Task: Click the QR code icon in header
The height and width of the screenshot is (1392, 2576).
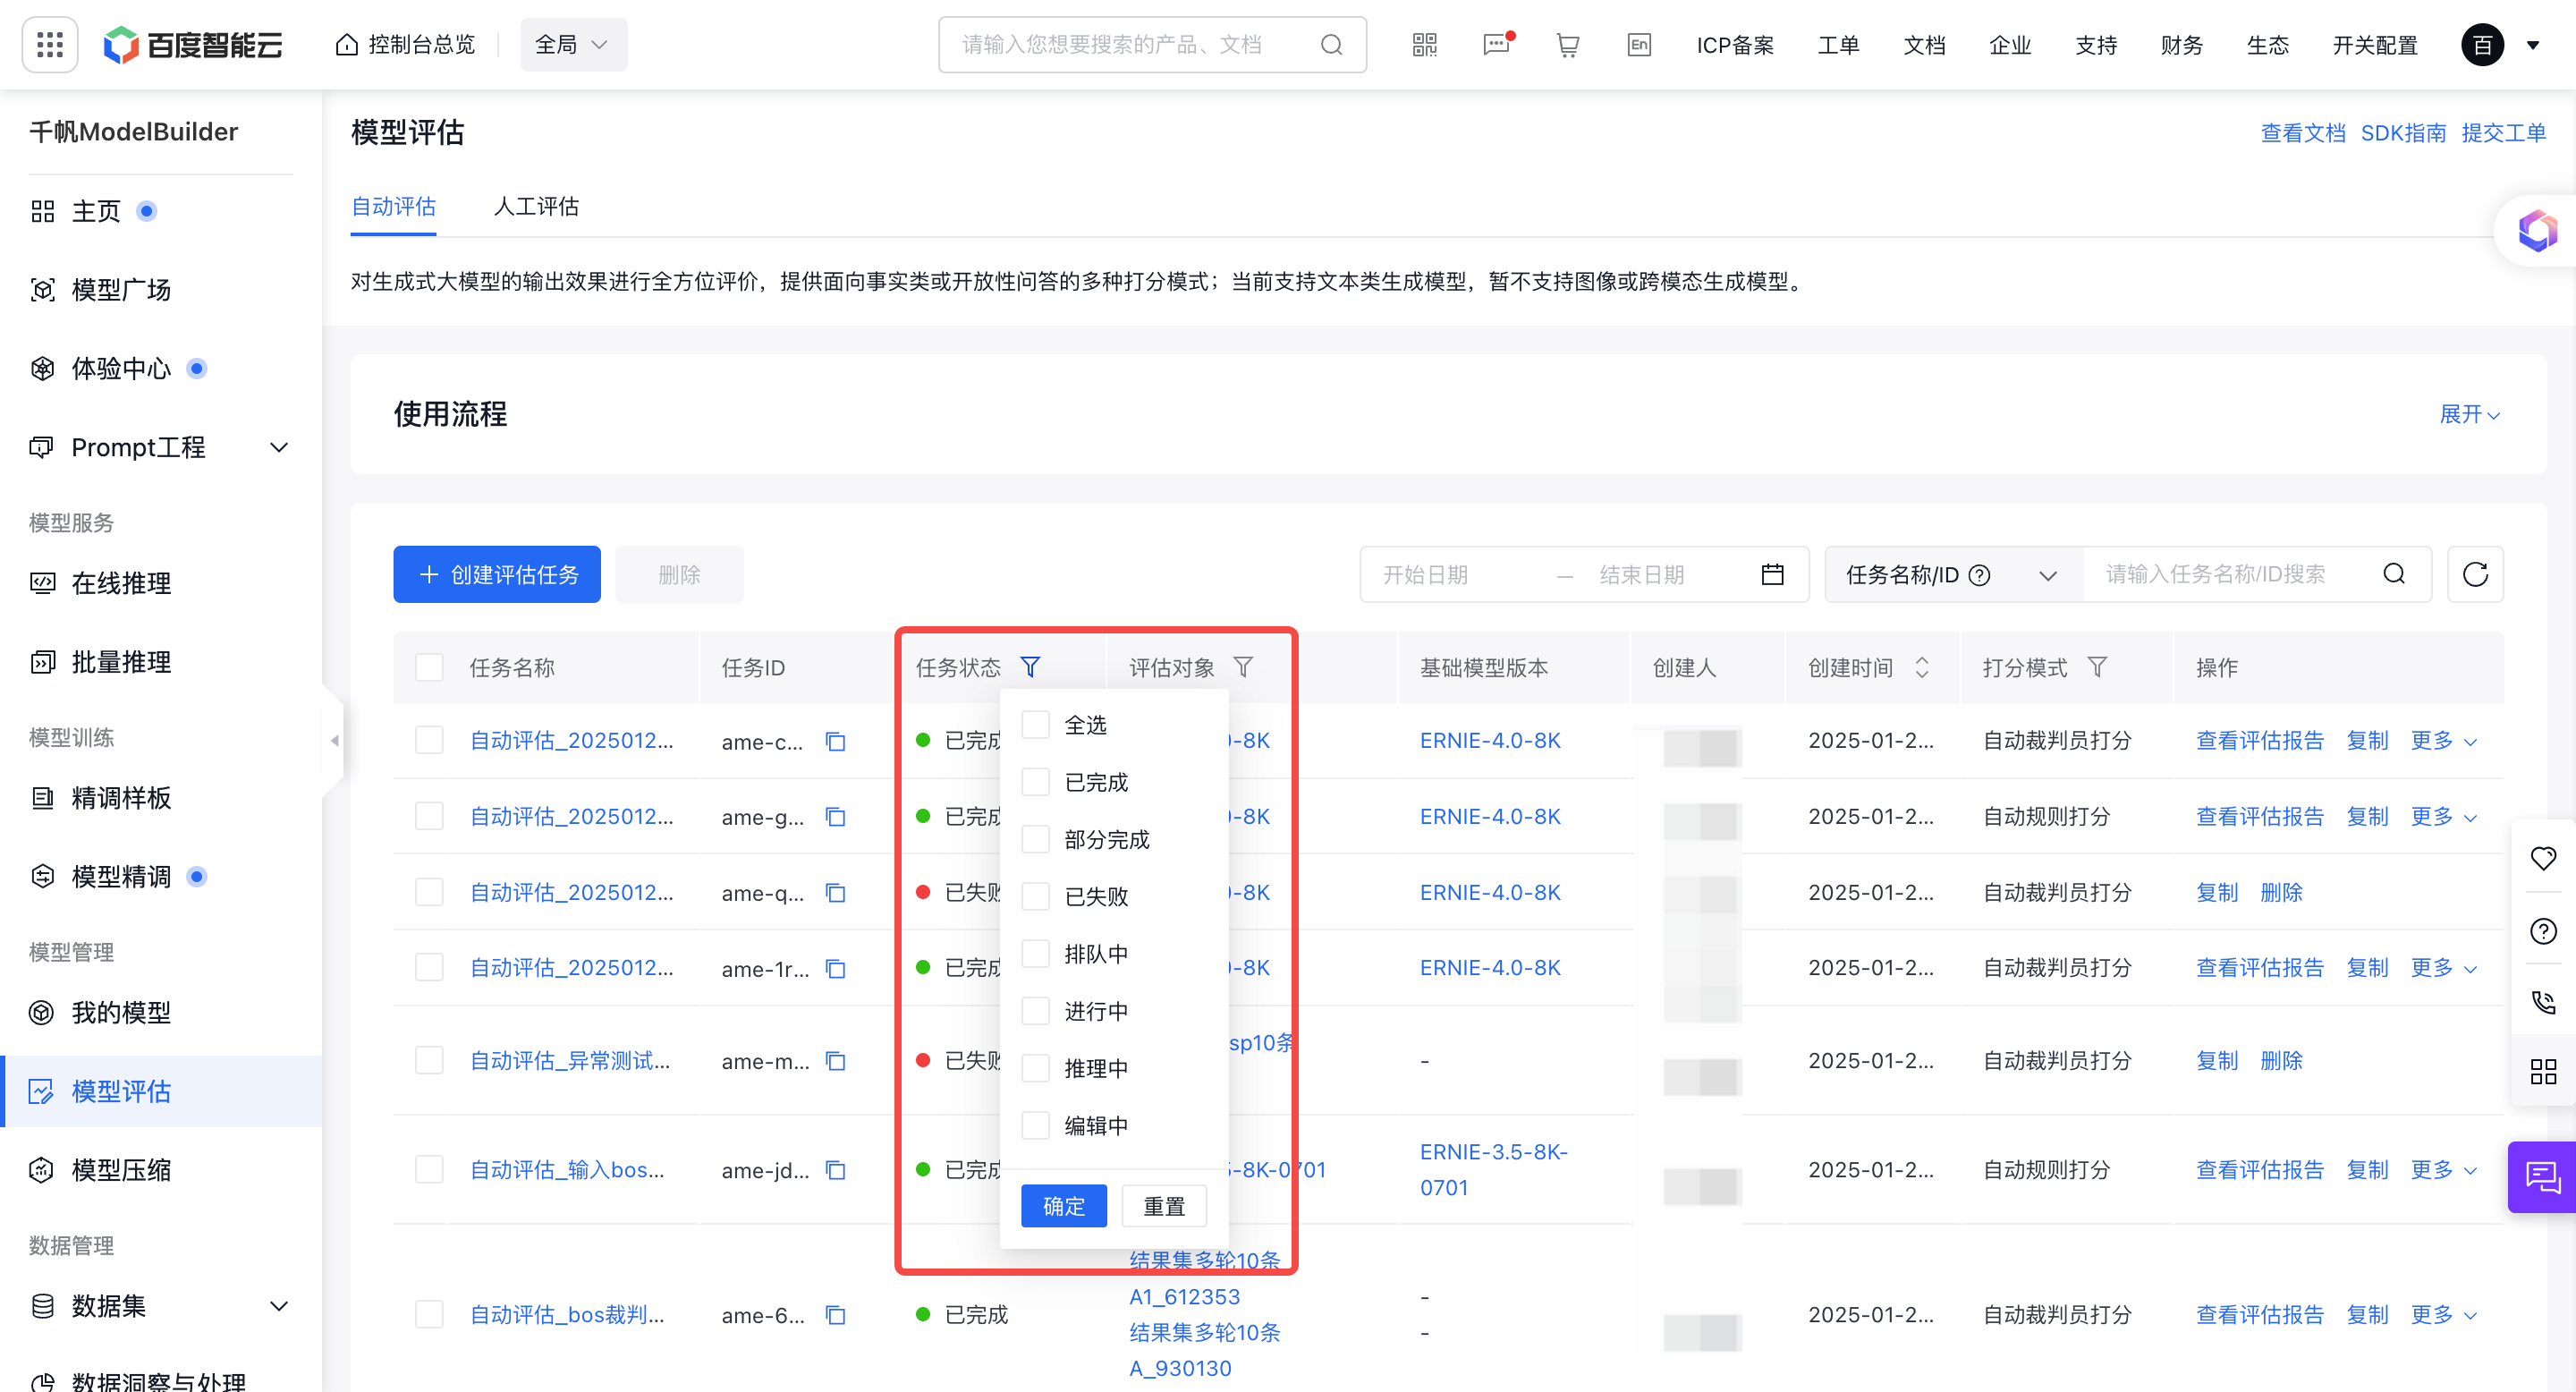Action: pyautogui.click(x=1424, y=45)
